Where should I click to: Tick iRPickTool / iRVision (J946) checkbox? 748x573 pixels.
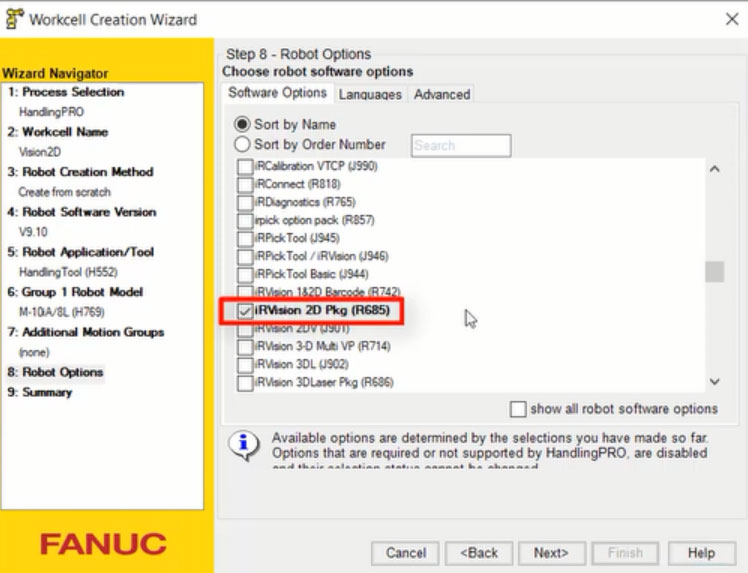pos(245,257)
